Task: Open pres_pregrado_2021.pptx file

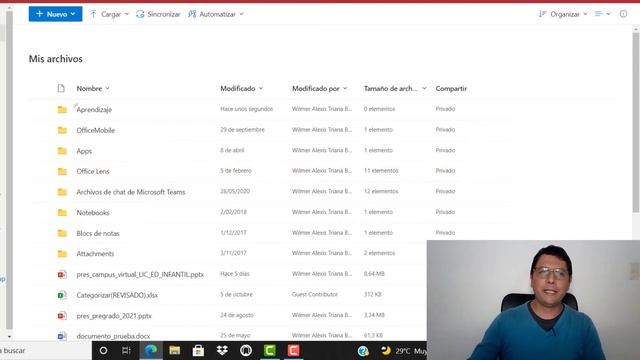Action: 114,316
